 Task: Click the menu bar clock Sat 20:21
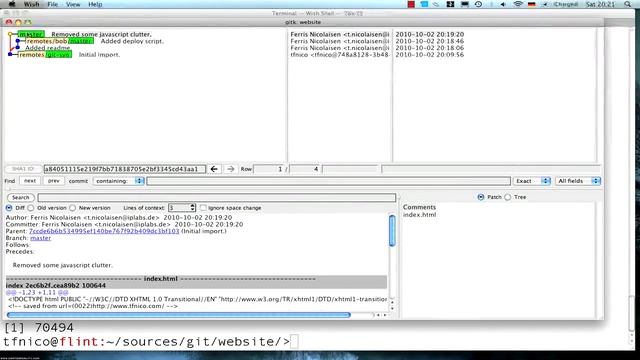(600, 4)
